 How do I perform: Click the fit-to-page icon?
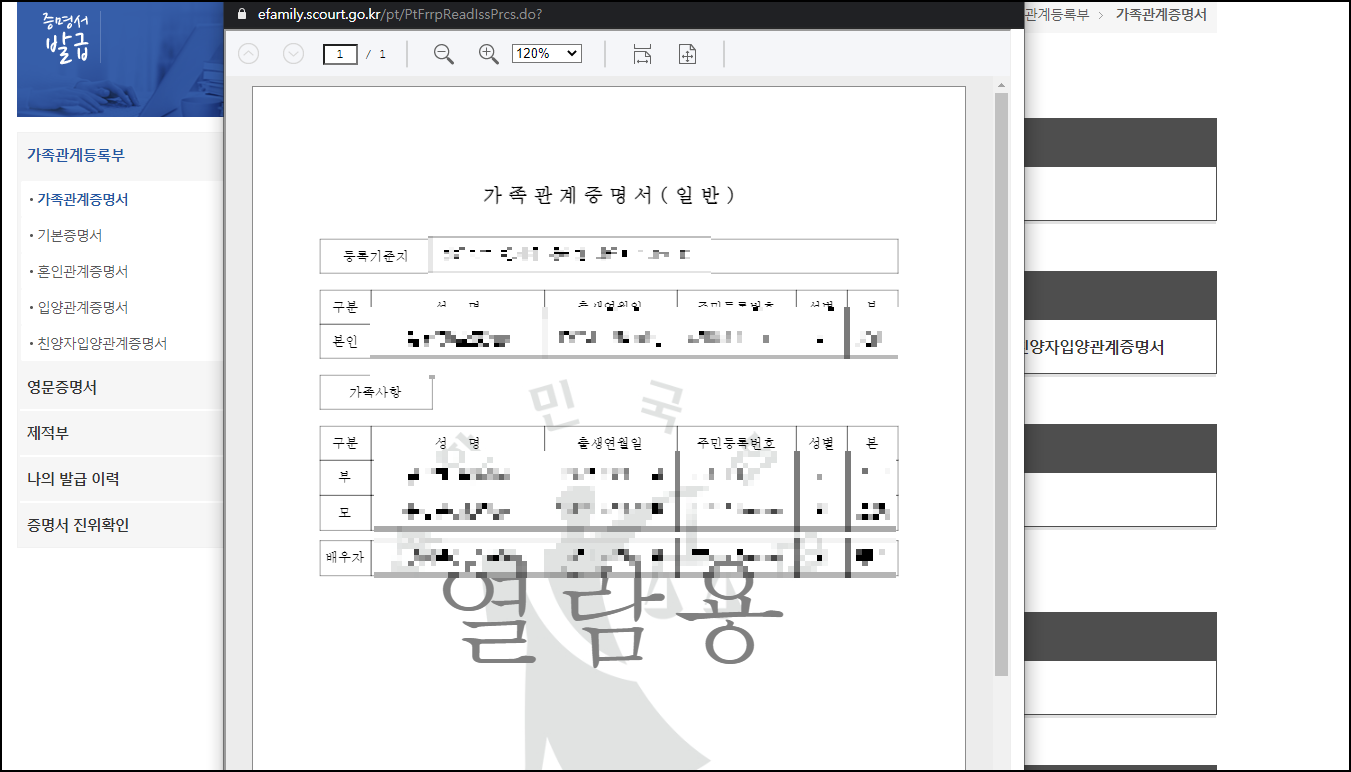tap(687, 54)
